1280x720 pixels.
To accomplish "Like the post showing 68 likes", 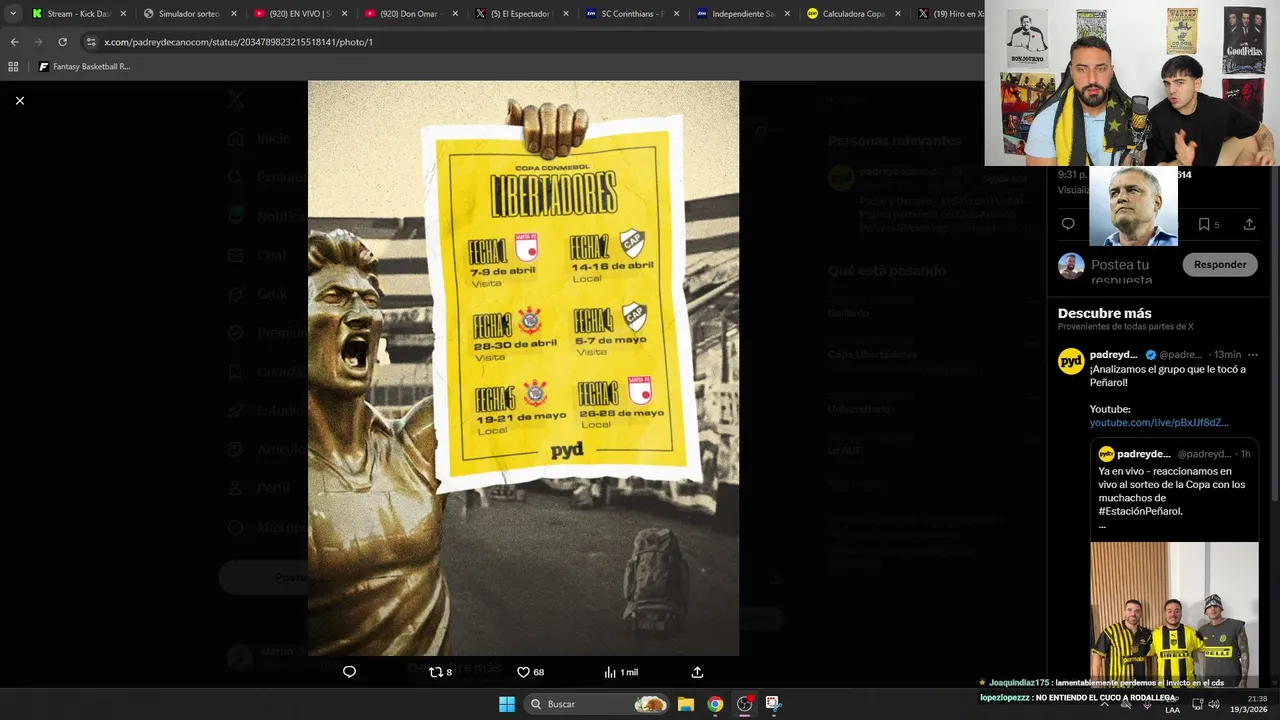I will (x=530, y=672).
